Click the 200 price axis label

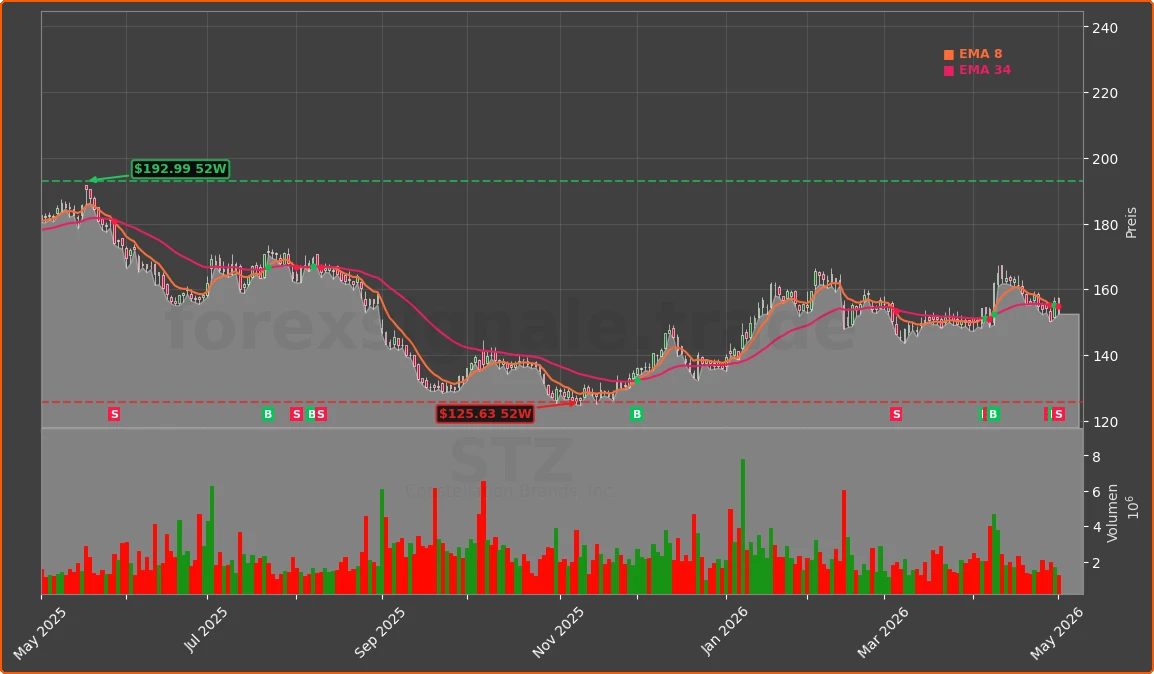click(1105, 159)
